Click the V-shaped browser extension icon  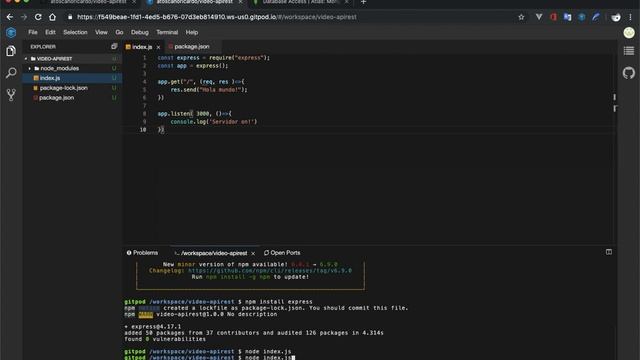tap(539, 17)
